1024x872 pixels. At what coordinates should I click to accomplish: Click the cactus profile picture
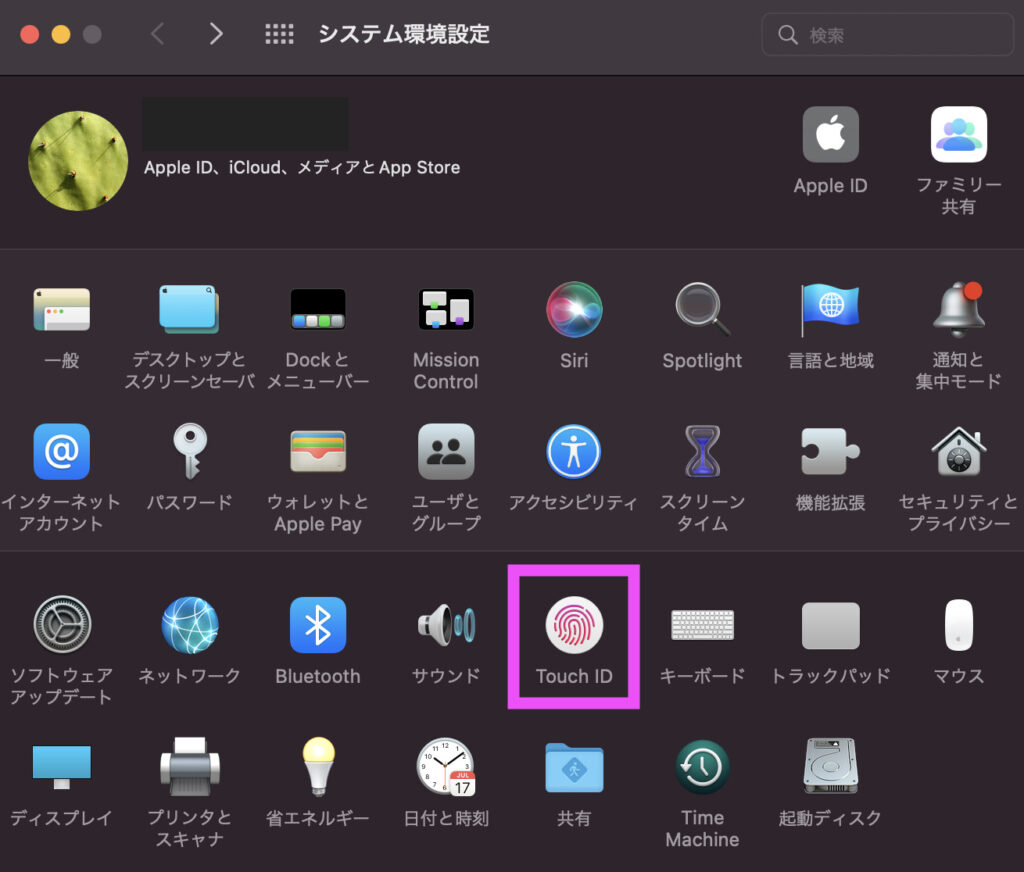[x=78, y=161]
